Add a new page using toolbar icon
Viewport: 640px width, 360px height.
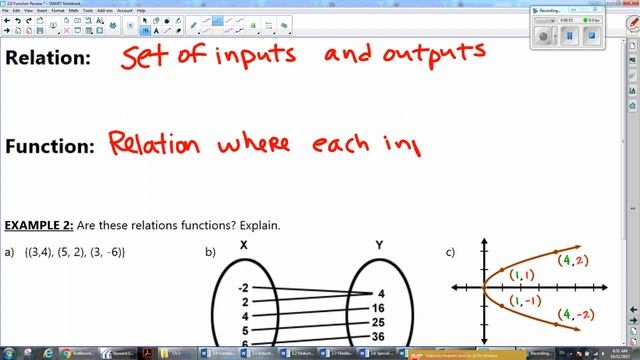point(18,31)
